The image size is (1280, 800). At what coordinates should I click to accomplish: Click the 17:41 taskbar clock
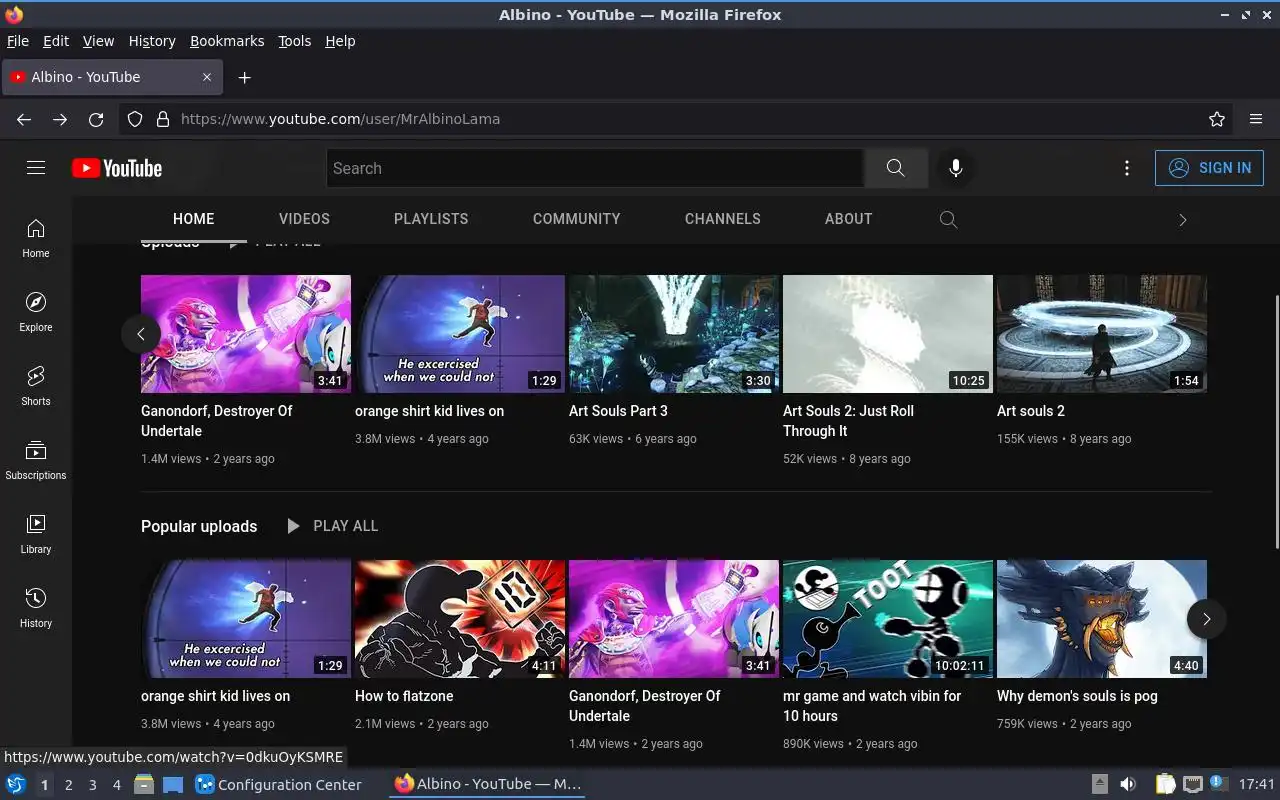click(1256, 785)
